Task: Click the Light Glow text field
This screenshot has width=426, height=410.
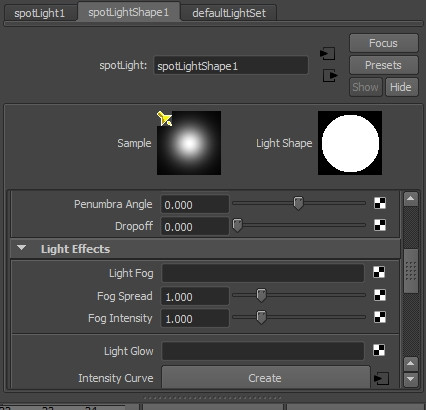Action: [263, 351]
